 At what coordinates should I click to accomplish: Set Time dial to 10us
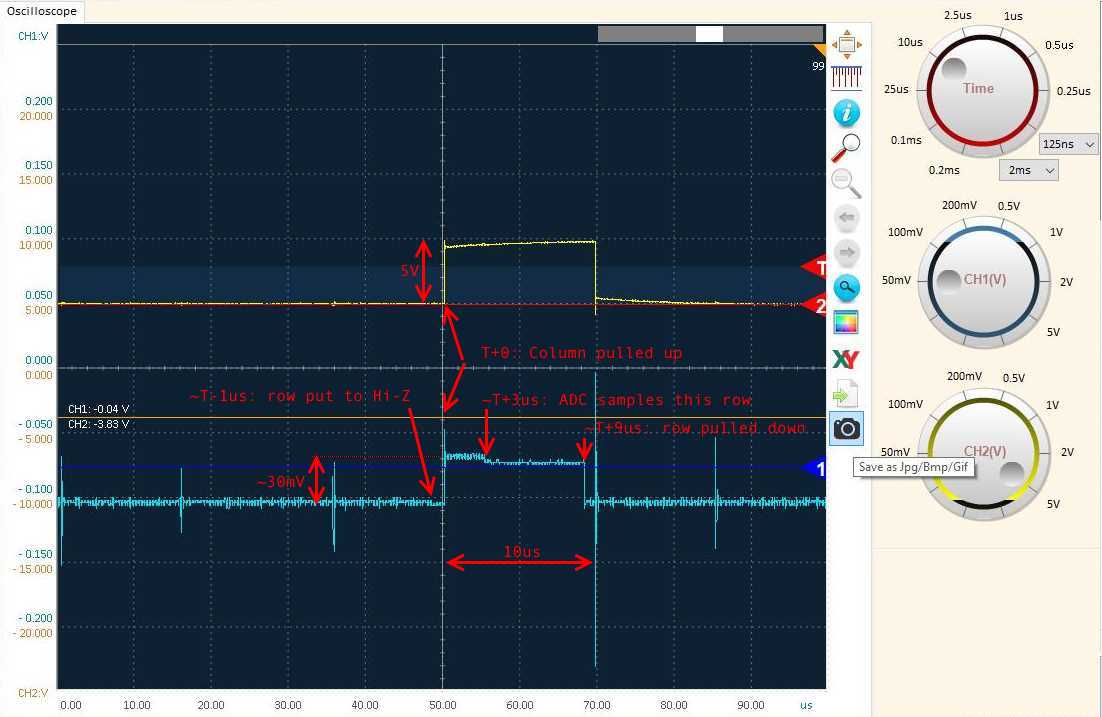(x=909, y=43)
